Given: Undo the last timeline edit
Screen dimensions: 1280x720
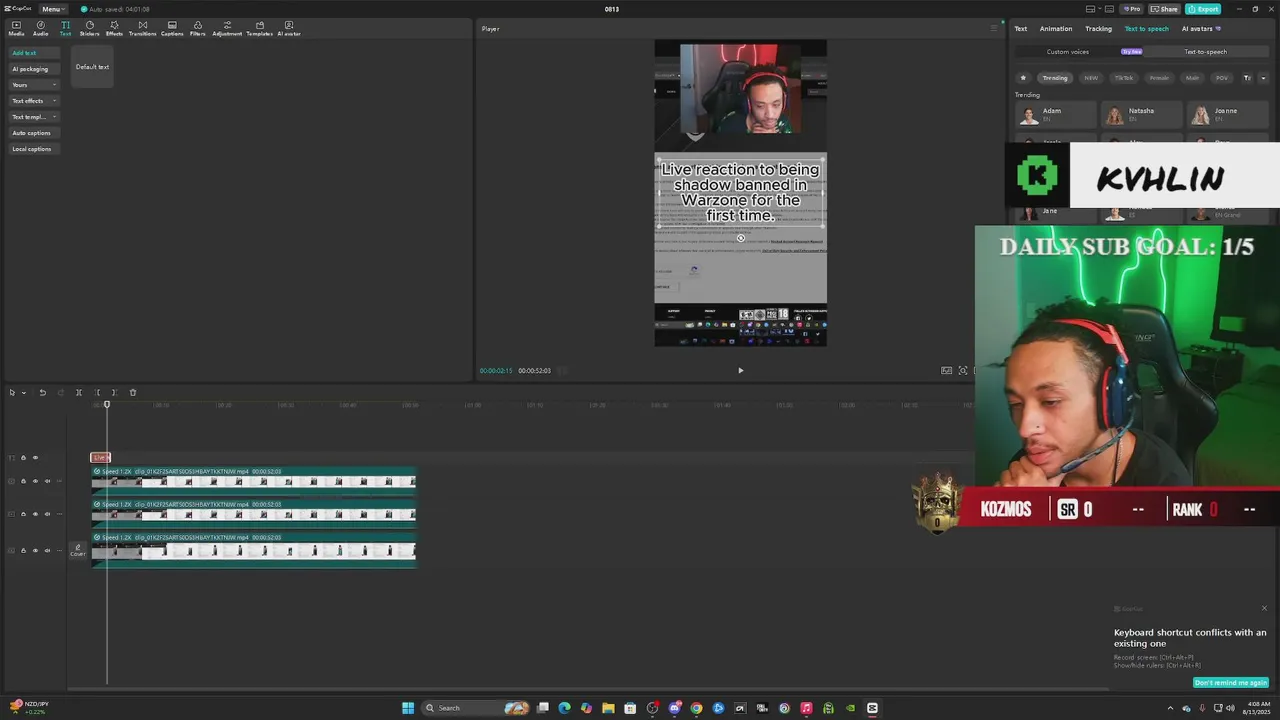Looking at the screenshot, I should tap(42, 392).
